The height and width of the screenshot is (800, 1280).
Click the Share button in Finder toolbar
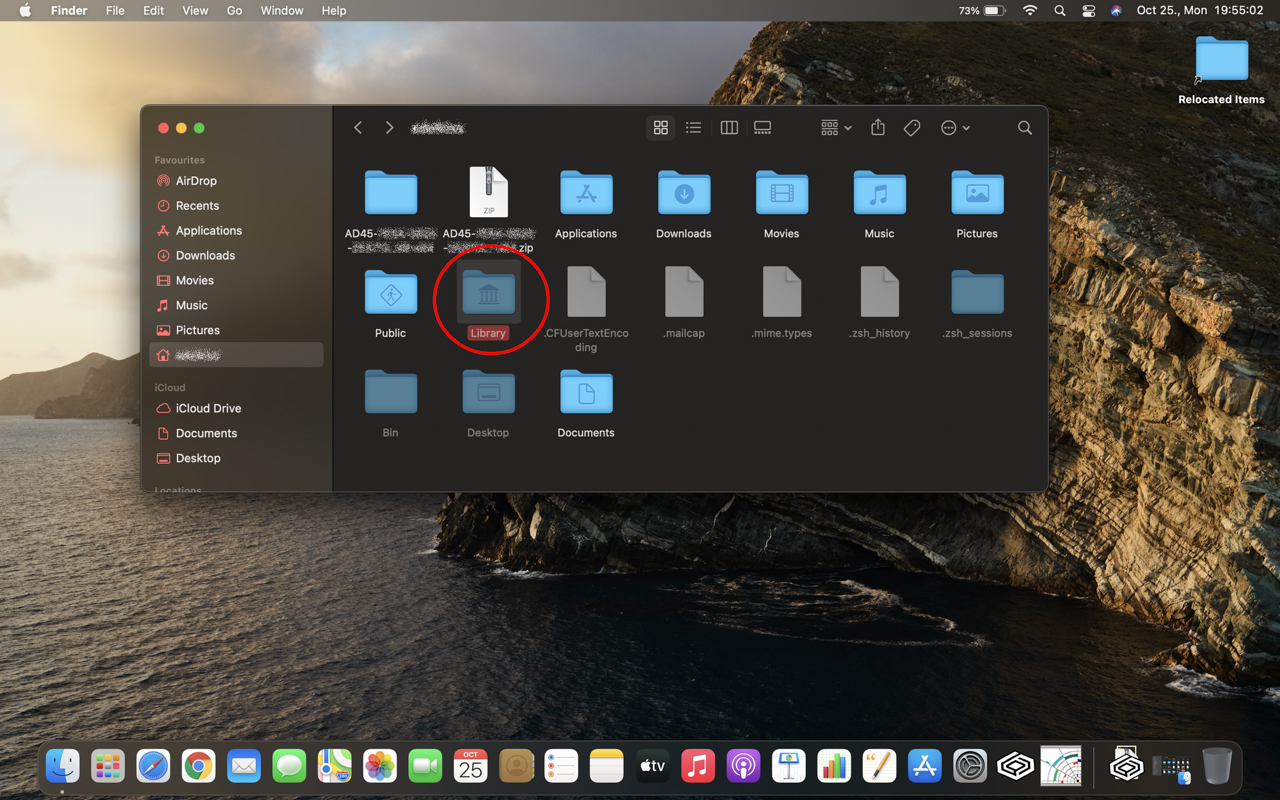878,128
